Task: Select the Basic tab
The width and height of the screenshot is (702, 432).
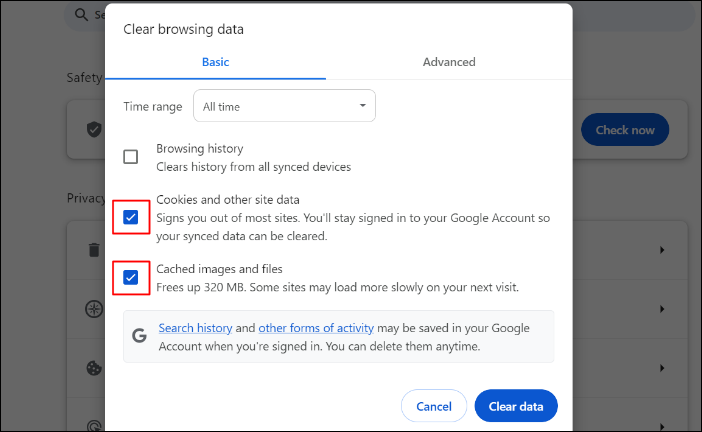Action: click(x=215, y=62)
